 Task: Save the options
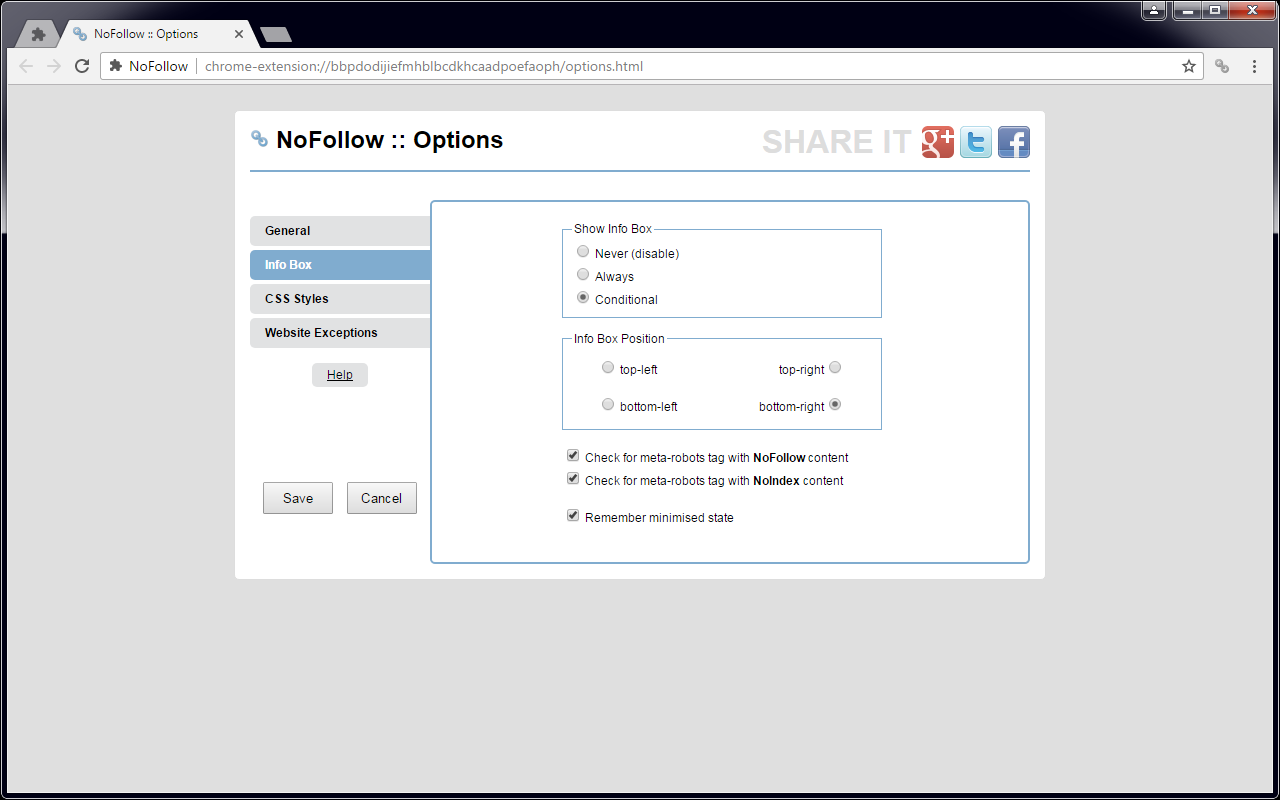[298, 498]
